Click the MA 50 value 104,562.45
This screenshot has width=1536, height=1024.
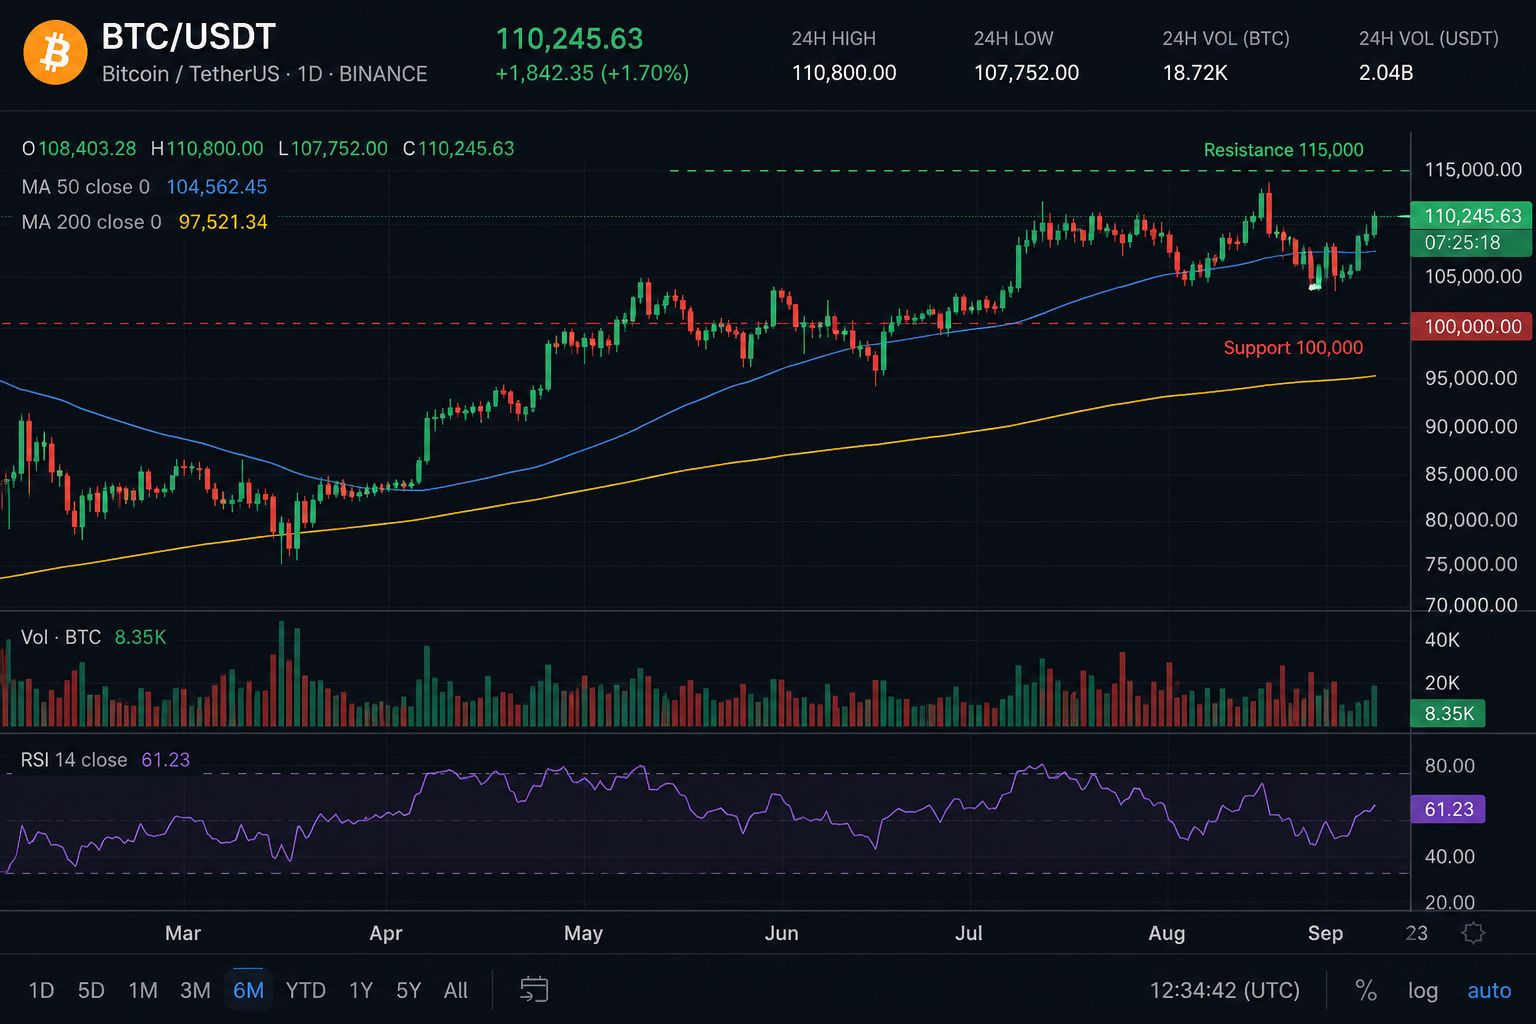point(217,187)
